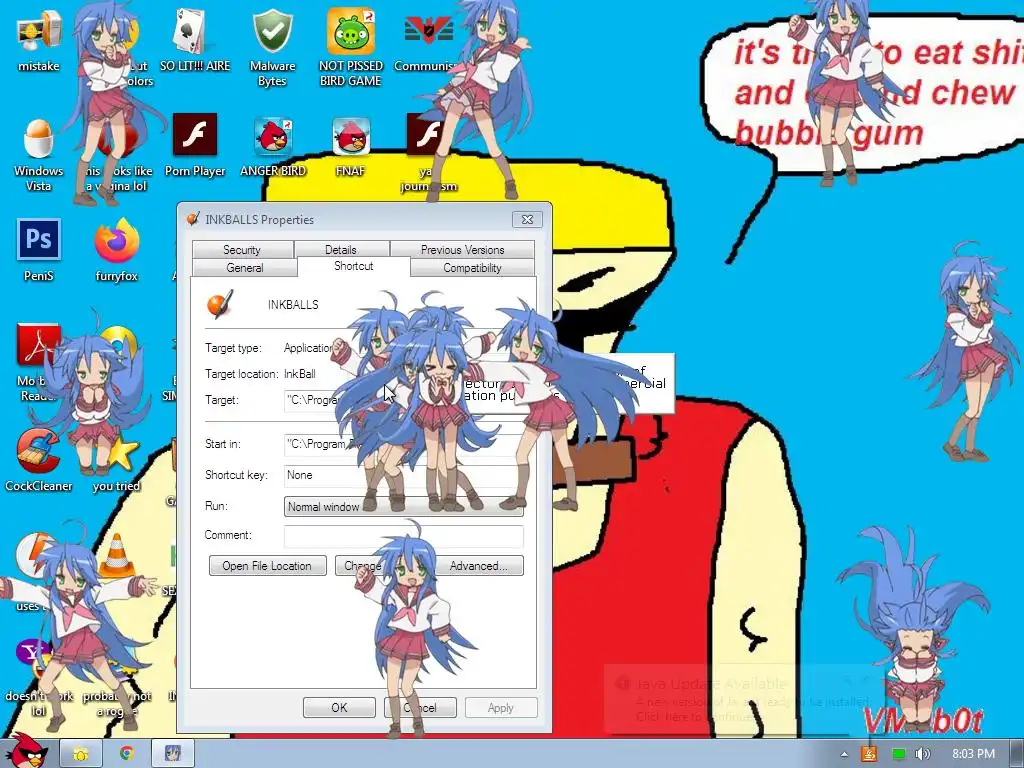Click the INKBALLS icon inside Properties dialog
This screenshot has width=1024, height=768.
219,304
